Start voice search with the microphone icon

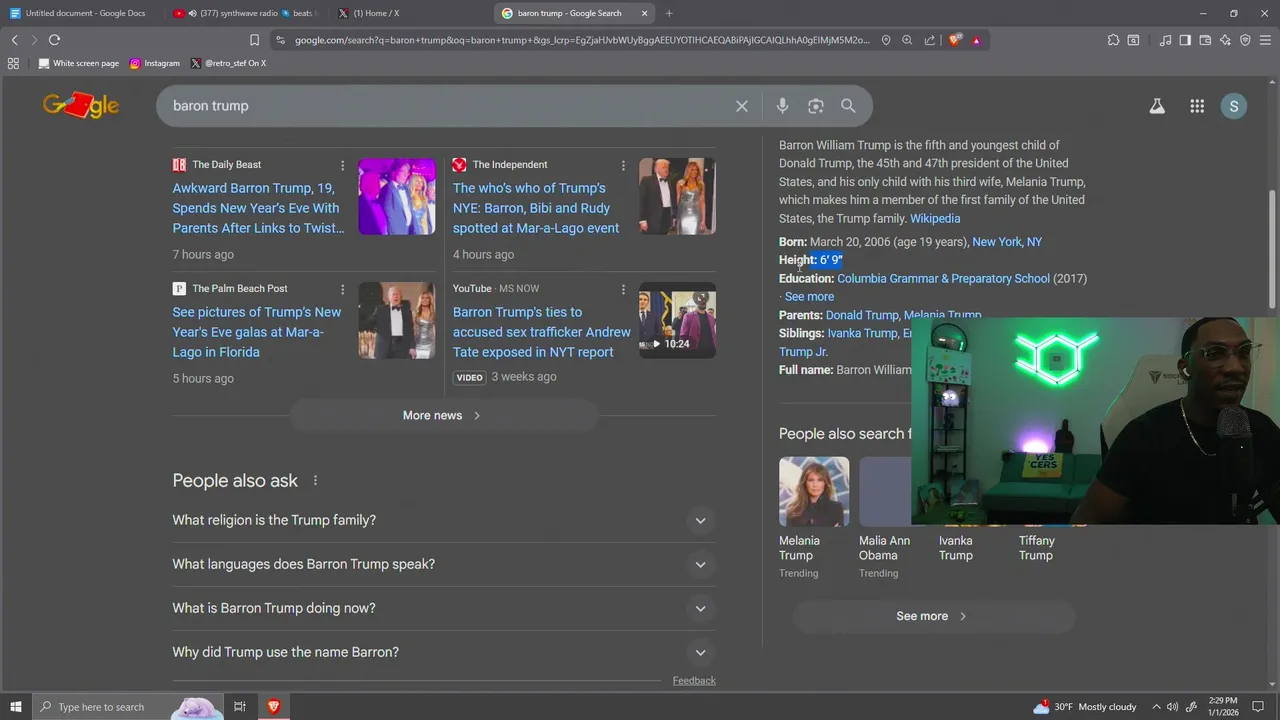[x=782, y=106]
